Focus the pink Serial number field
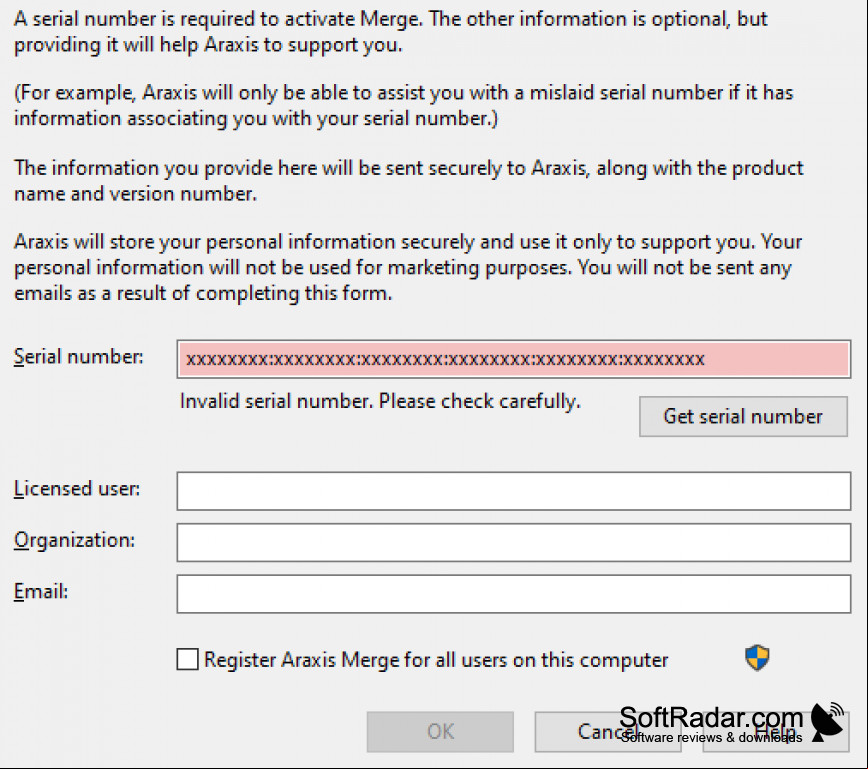 point(514,359)
